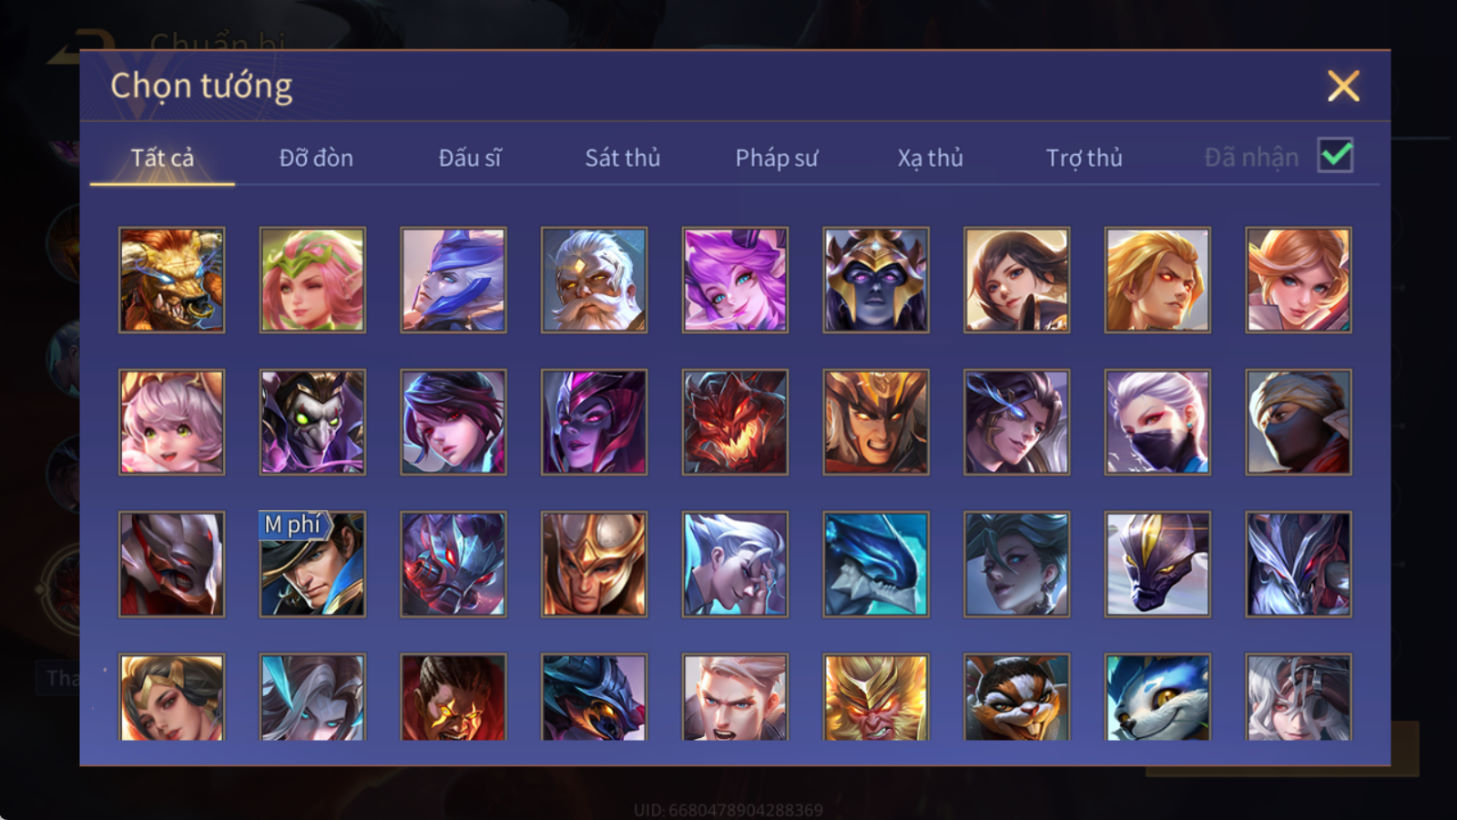Choose the blue wolf cub hero
This screenshot has height=820, width=1457.
tap(1158, 697)
